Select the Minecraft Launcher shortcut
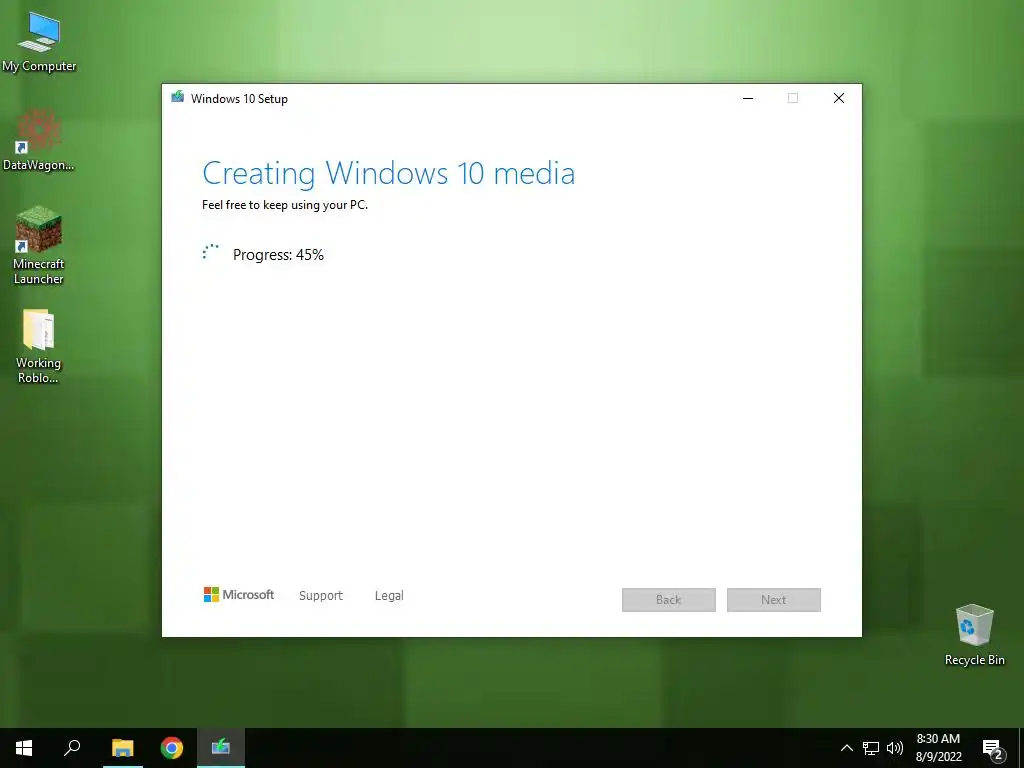 click(39, 245)
